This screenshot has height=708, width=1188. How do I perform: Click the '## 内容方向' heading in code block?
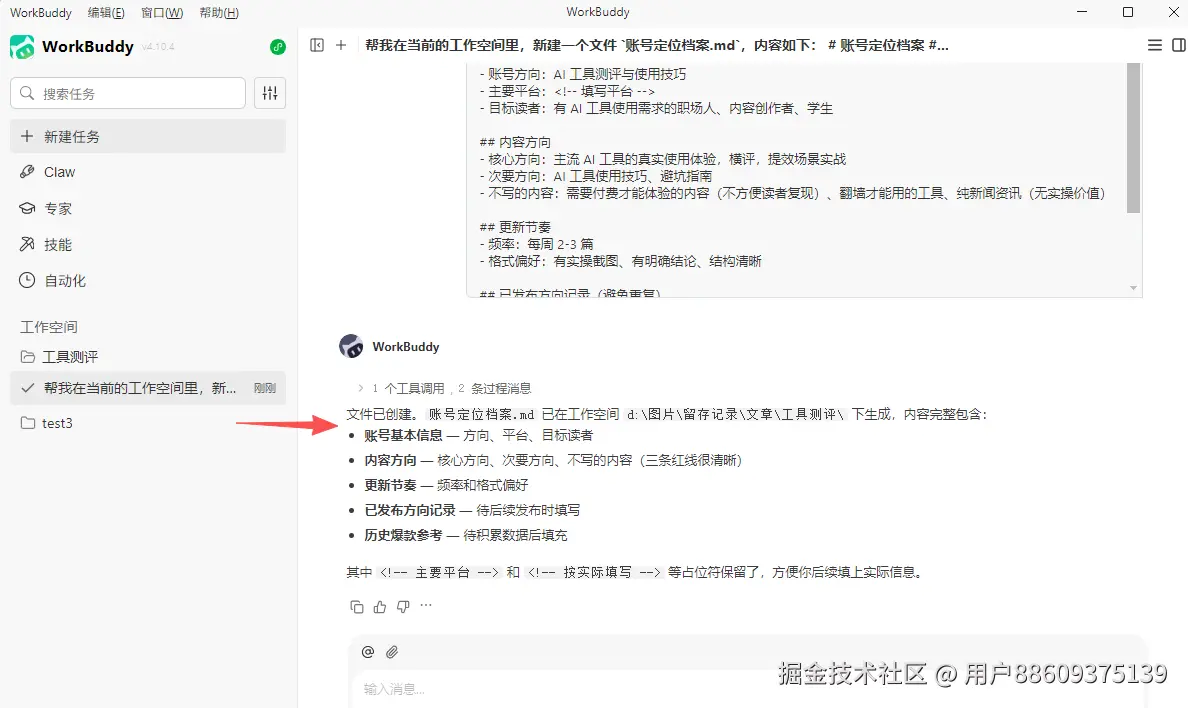click(x=515, y=143)
